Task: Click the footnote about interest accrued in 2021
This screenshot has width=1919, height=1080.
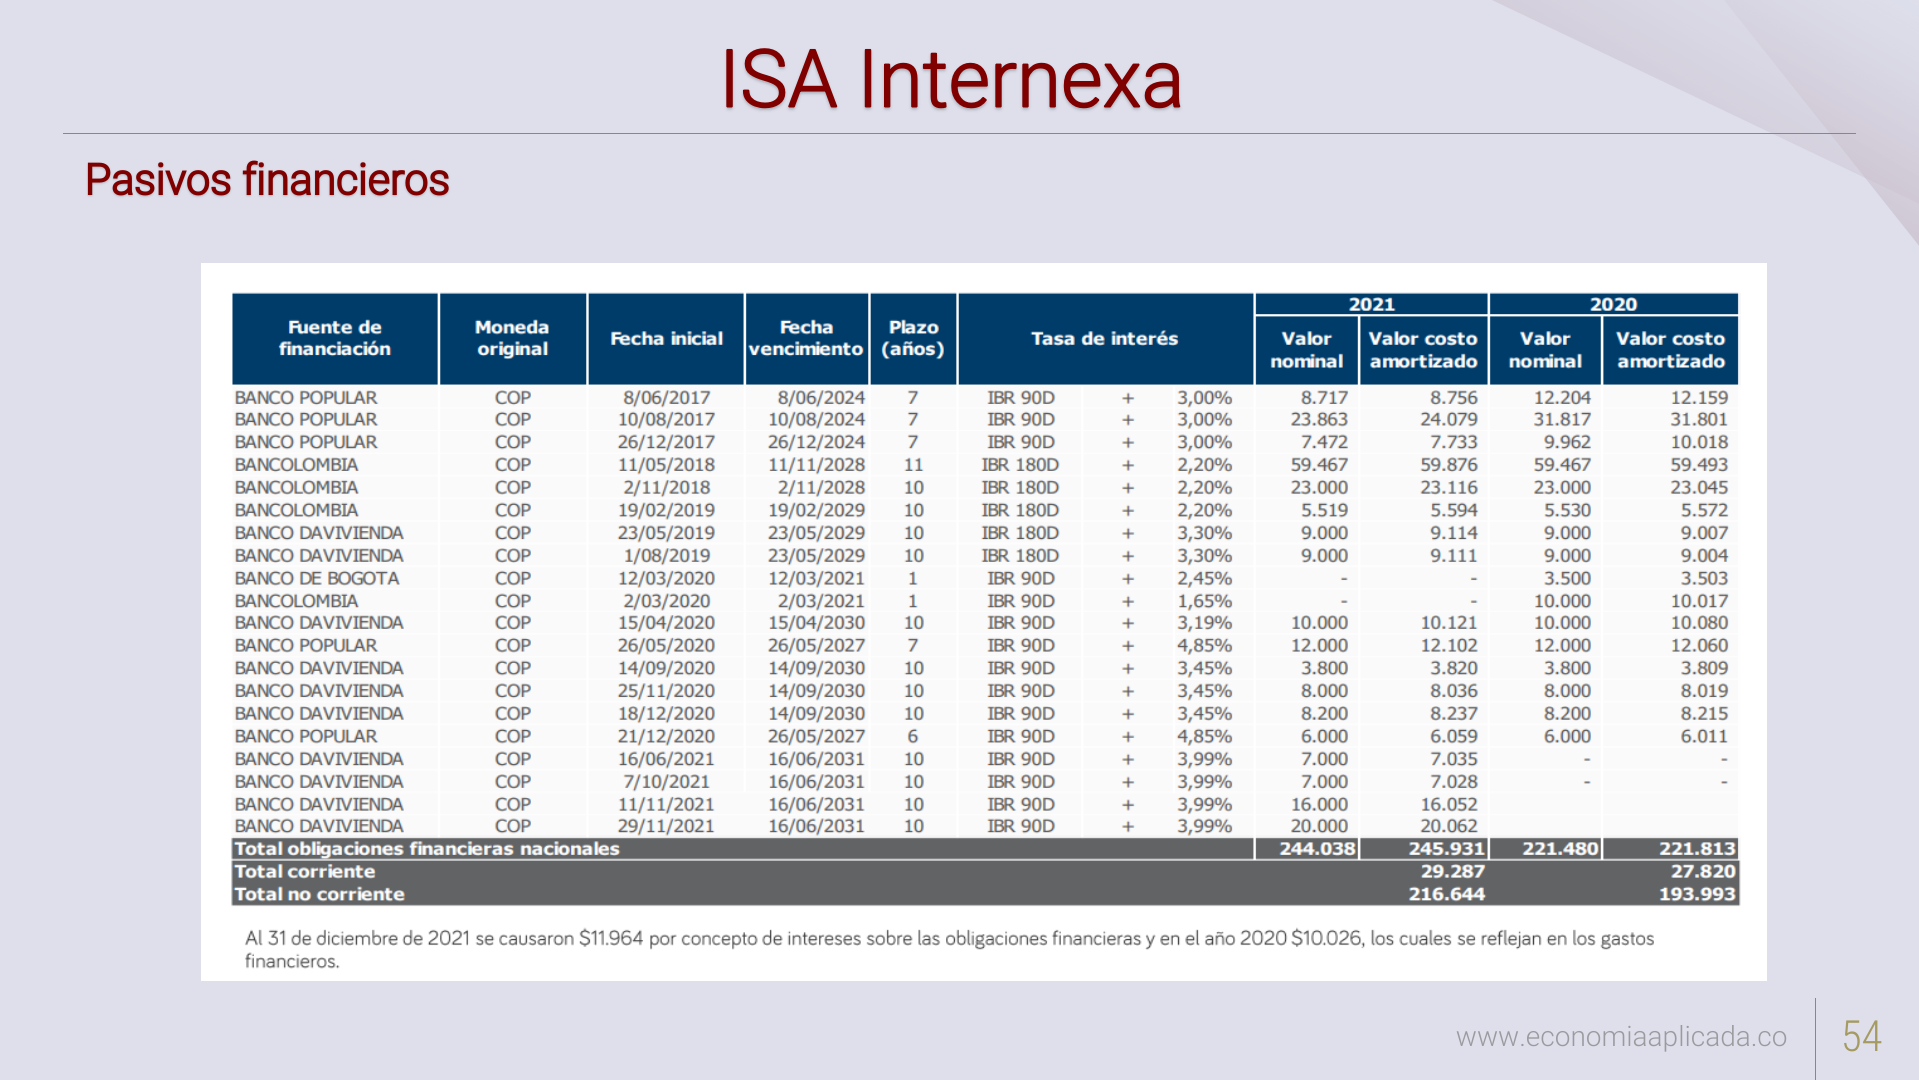Action: tap(949, 950)
